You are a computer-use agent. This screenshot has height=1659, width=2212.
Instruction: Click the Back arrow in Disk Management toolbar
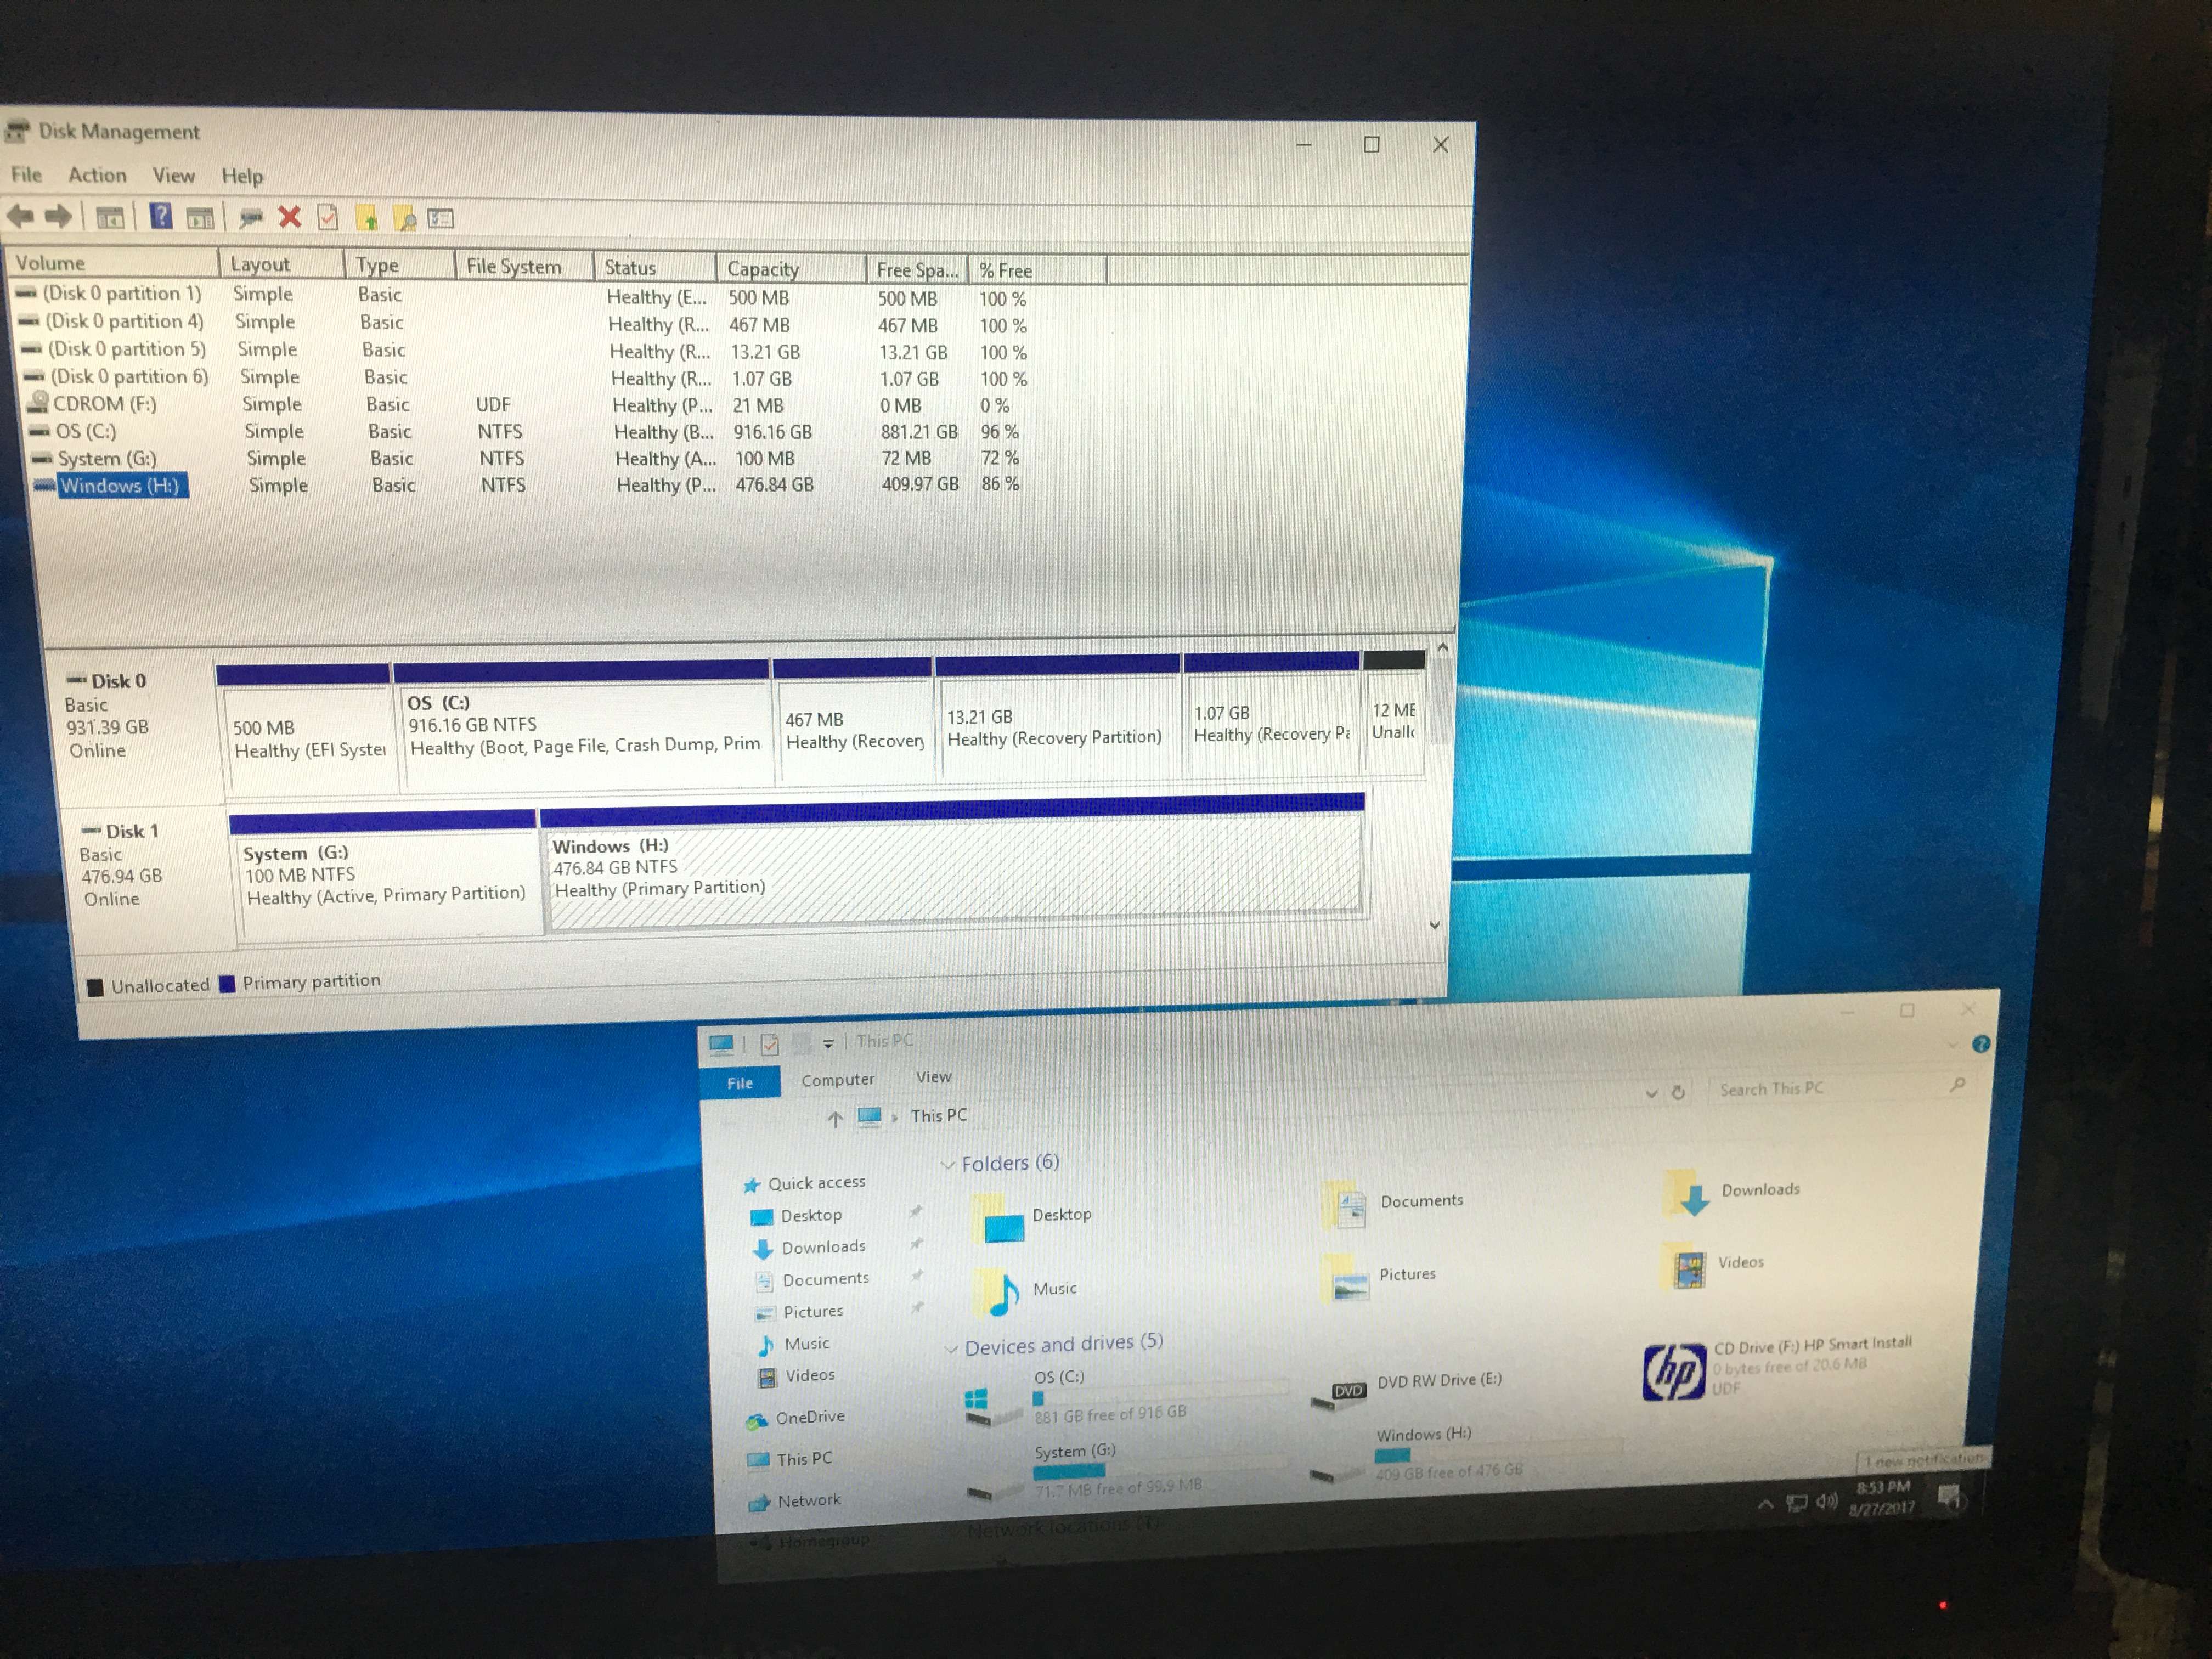click(x=21, y=215)
